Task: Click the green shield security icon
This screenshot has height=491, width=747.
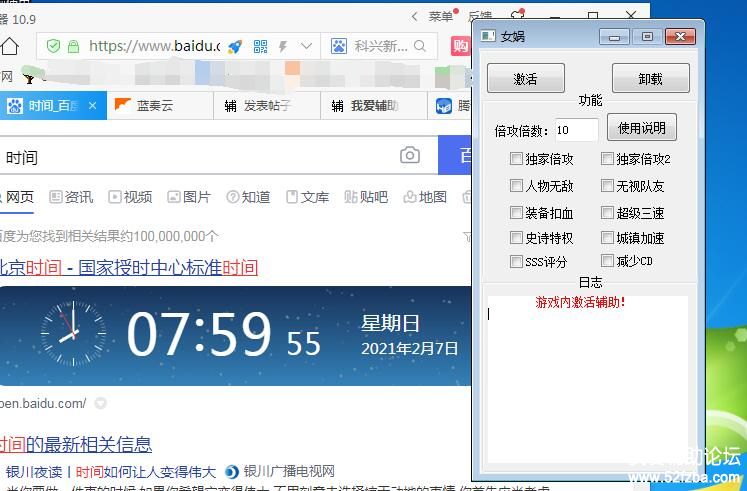Action: pyautogui.click(x=53, y=46)
